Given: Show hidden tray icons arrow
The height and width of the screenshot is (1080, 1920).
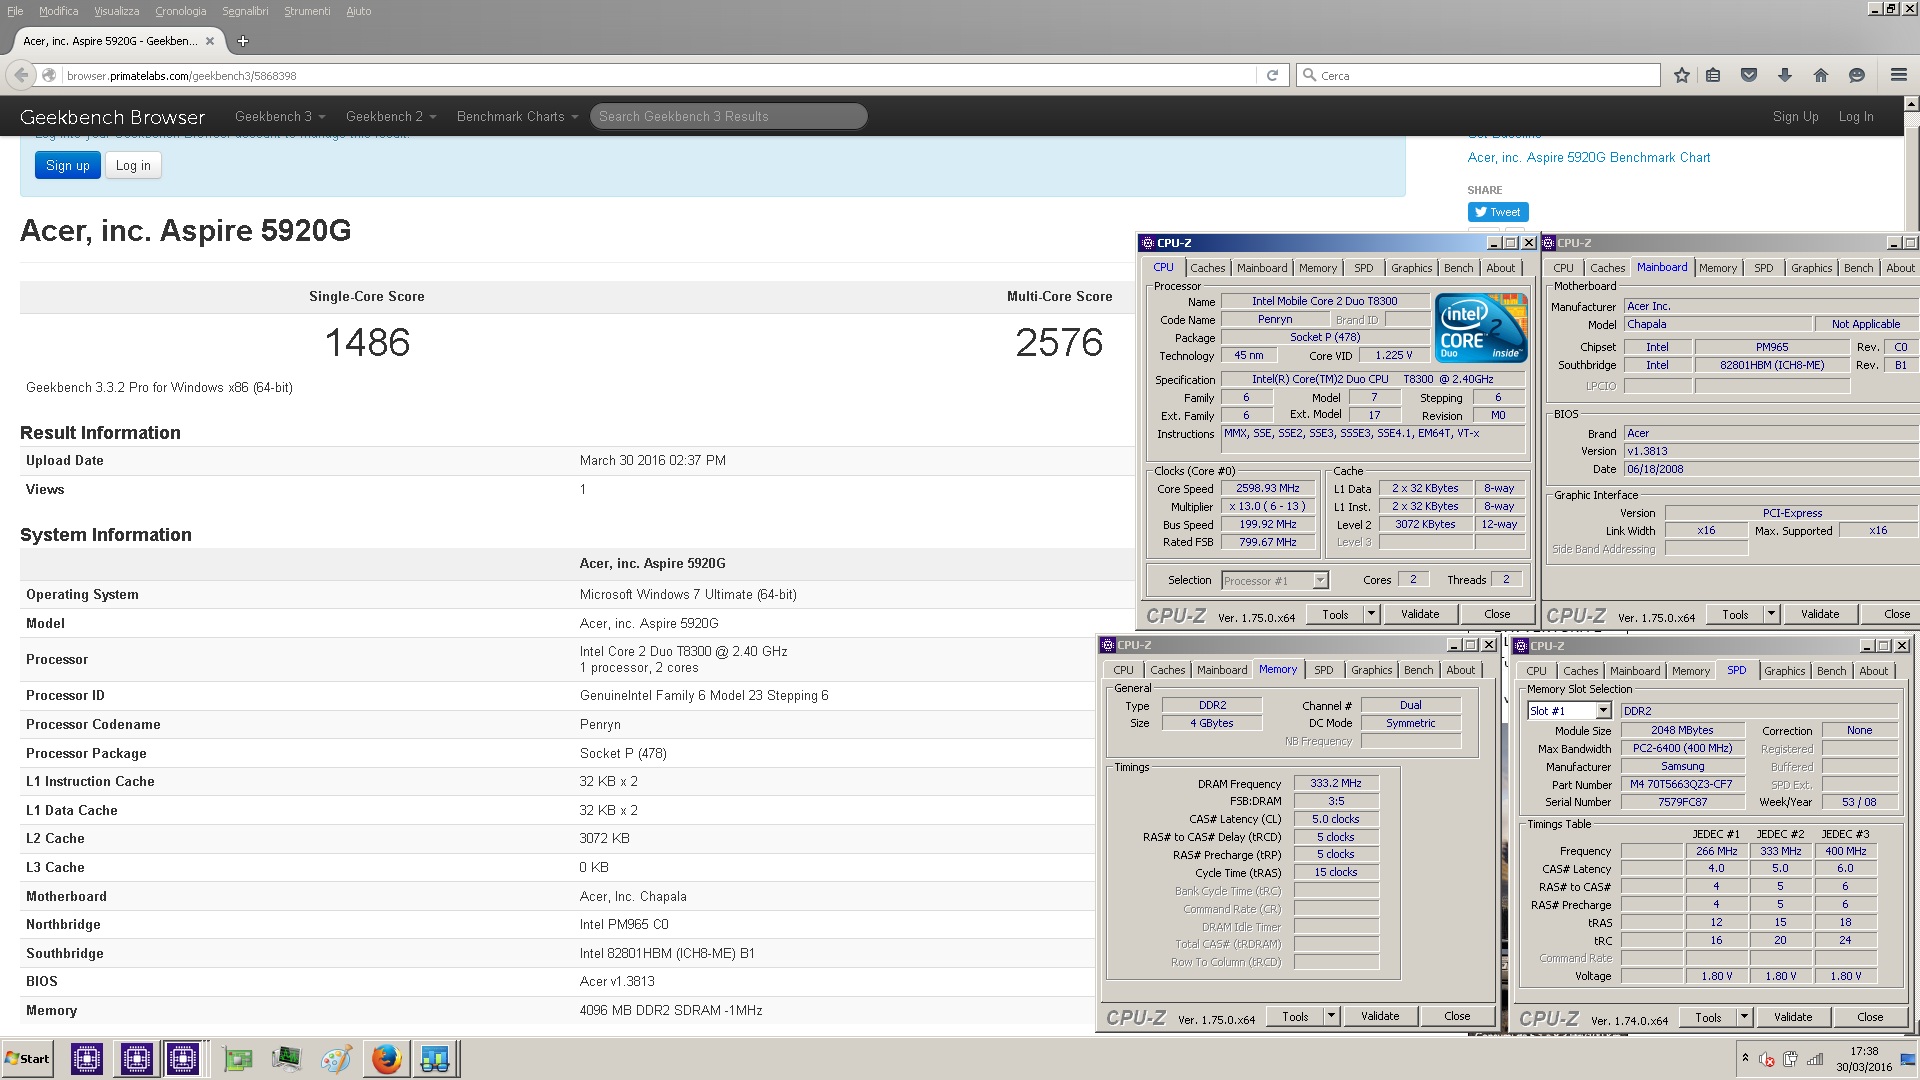Looking at the screenshot, I should (1745, 1059).
